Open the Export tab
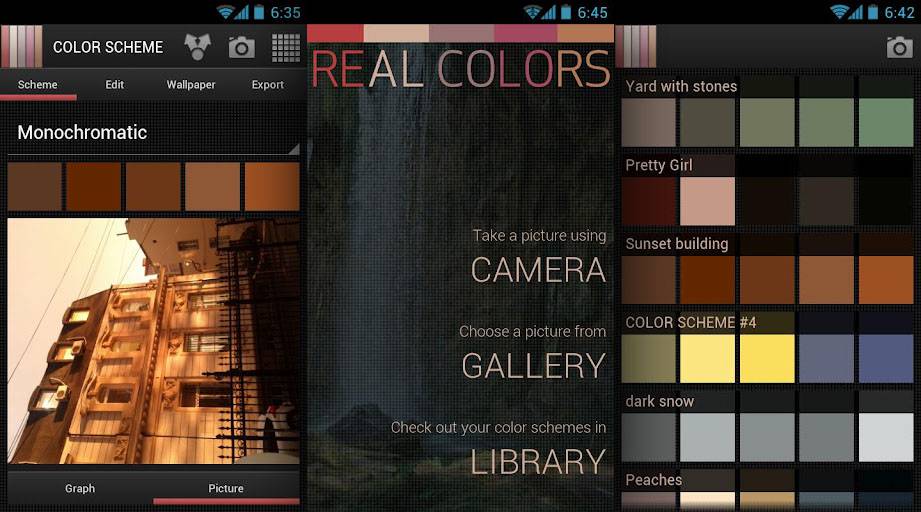 point(268,85)
